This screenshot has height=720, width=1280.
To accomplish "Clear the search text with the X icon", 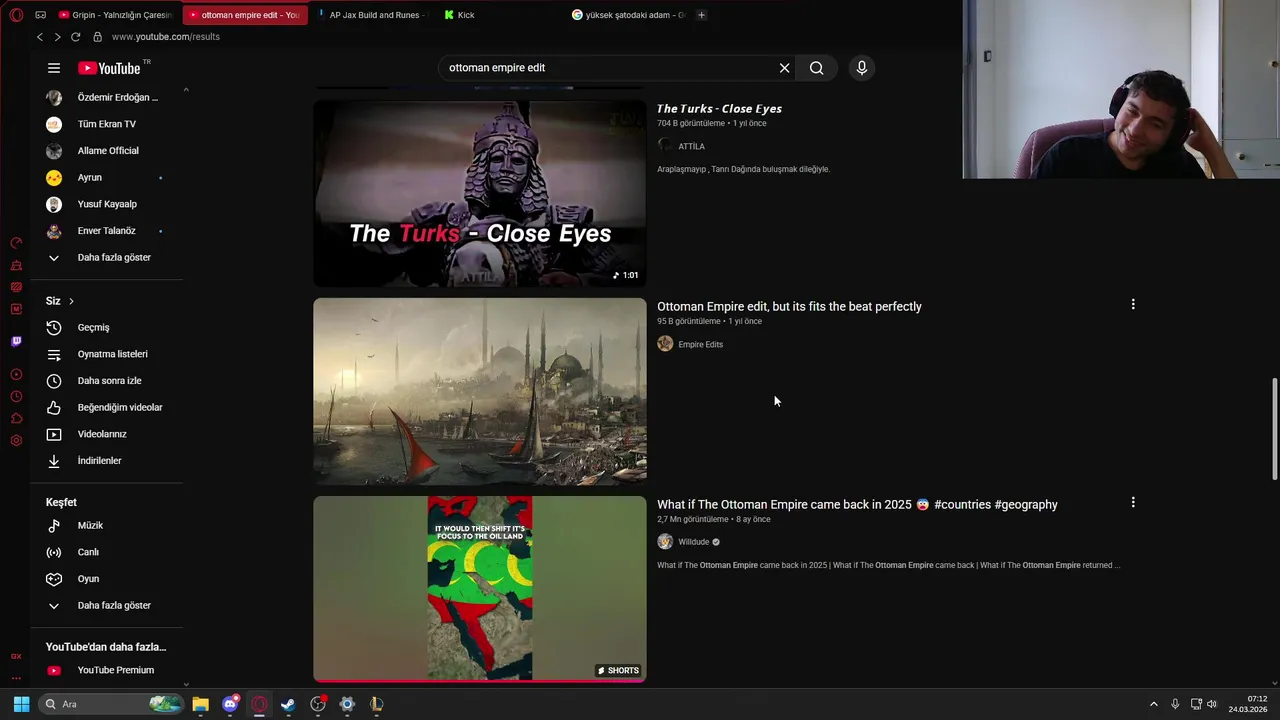I will pos(784,68).
